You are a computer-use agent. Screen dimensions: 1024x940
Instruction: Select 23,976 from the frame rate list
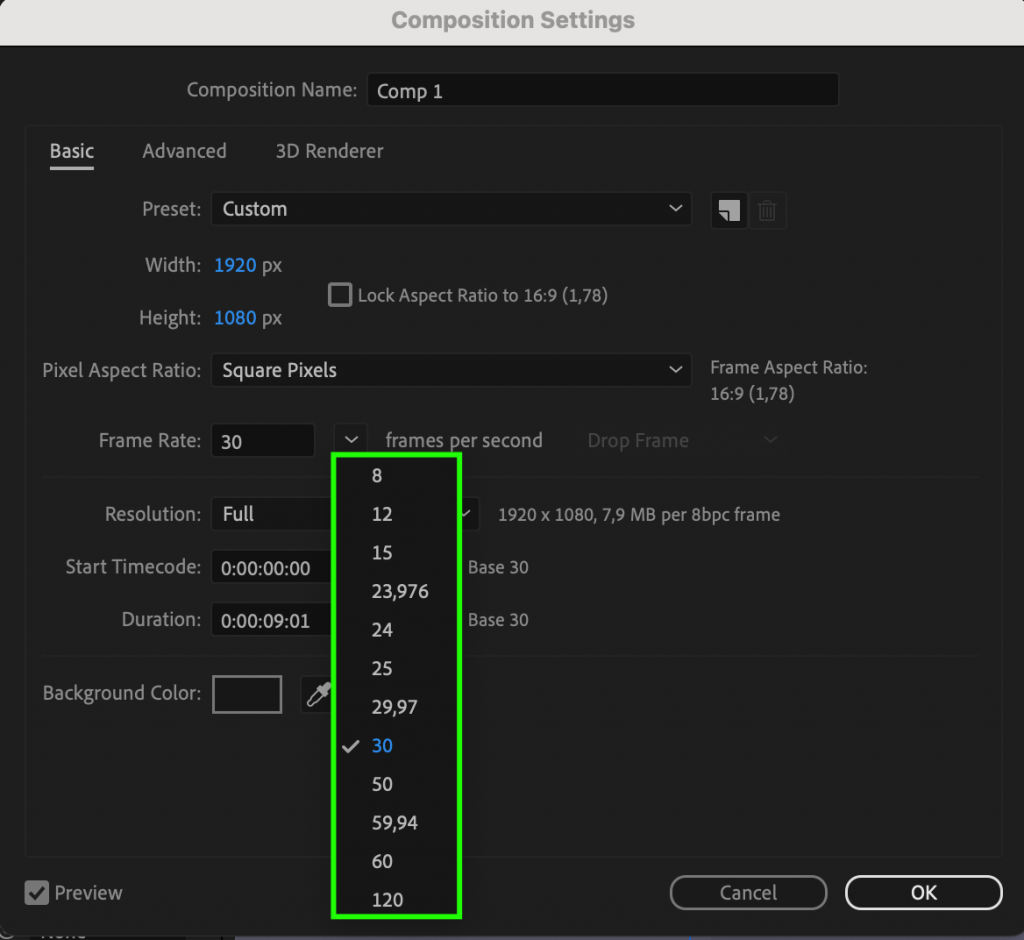tap(400, 591)
